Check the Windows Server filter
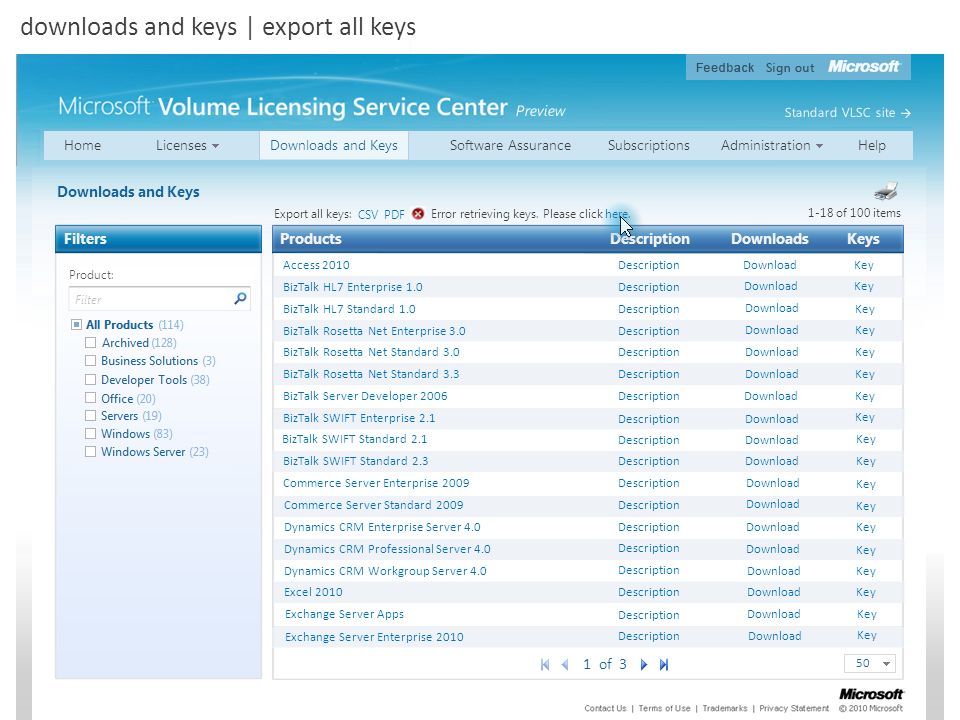Screen dimensions: 960x720 pyautogui.click(x=91, y=452)
